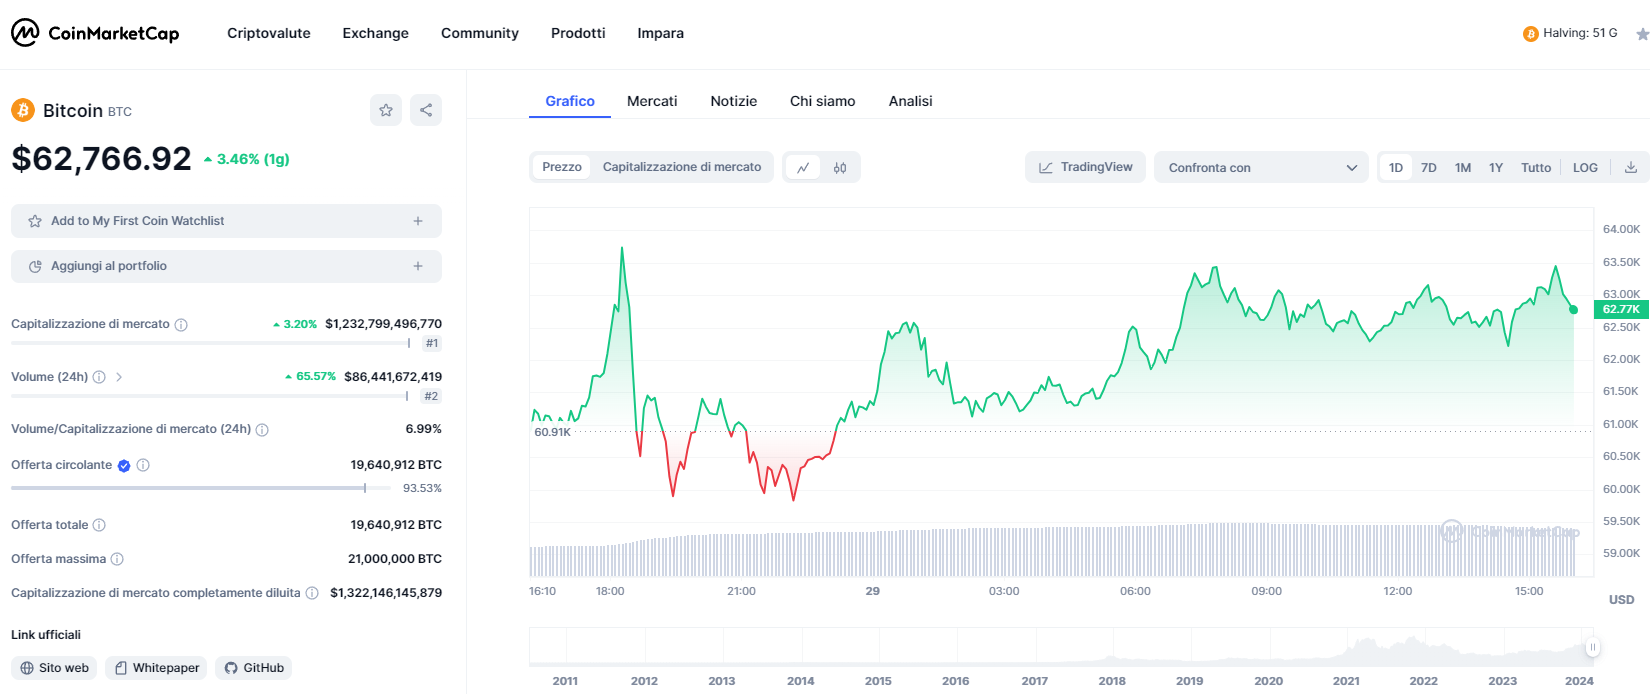1650x694 pixels.
Task: Switch to the Mercati tab
Action: pos(652,101)
